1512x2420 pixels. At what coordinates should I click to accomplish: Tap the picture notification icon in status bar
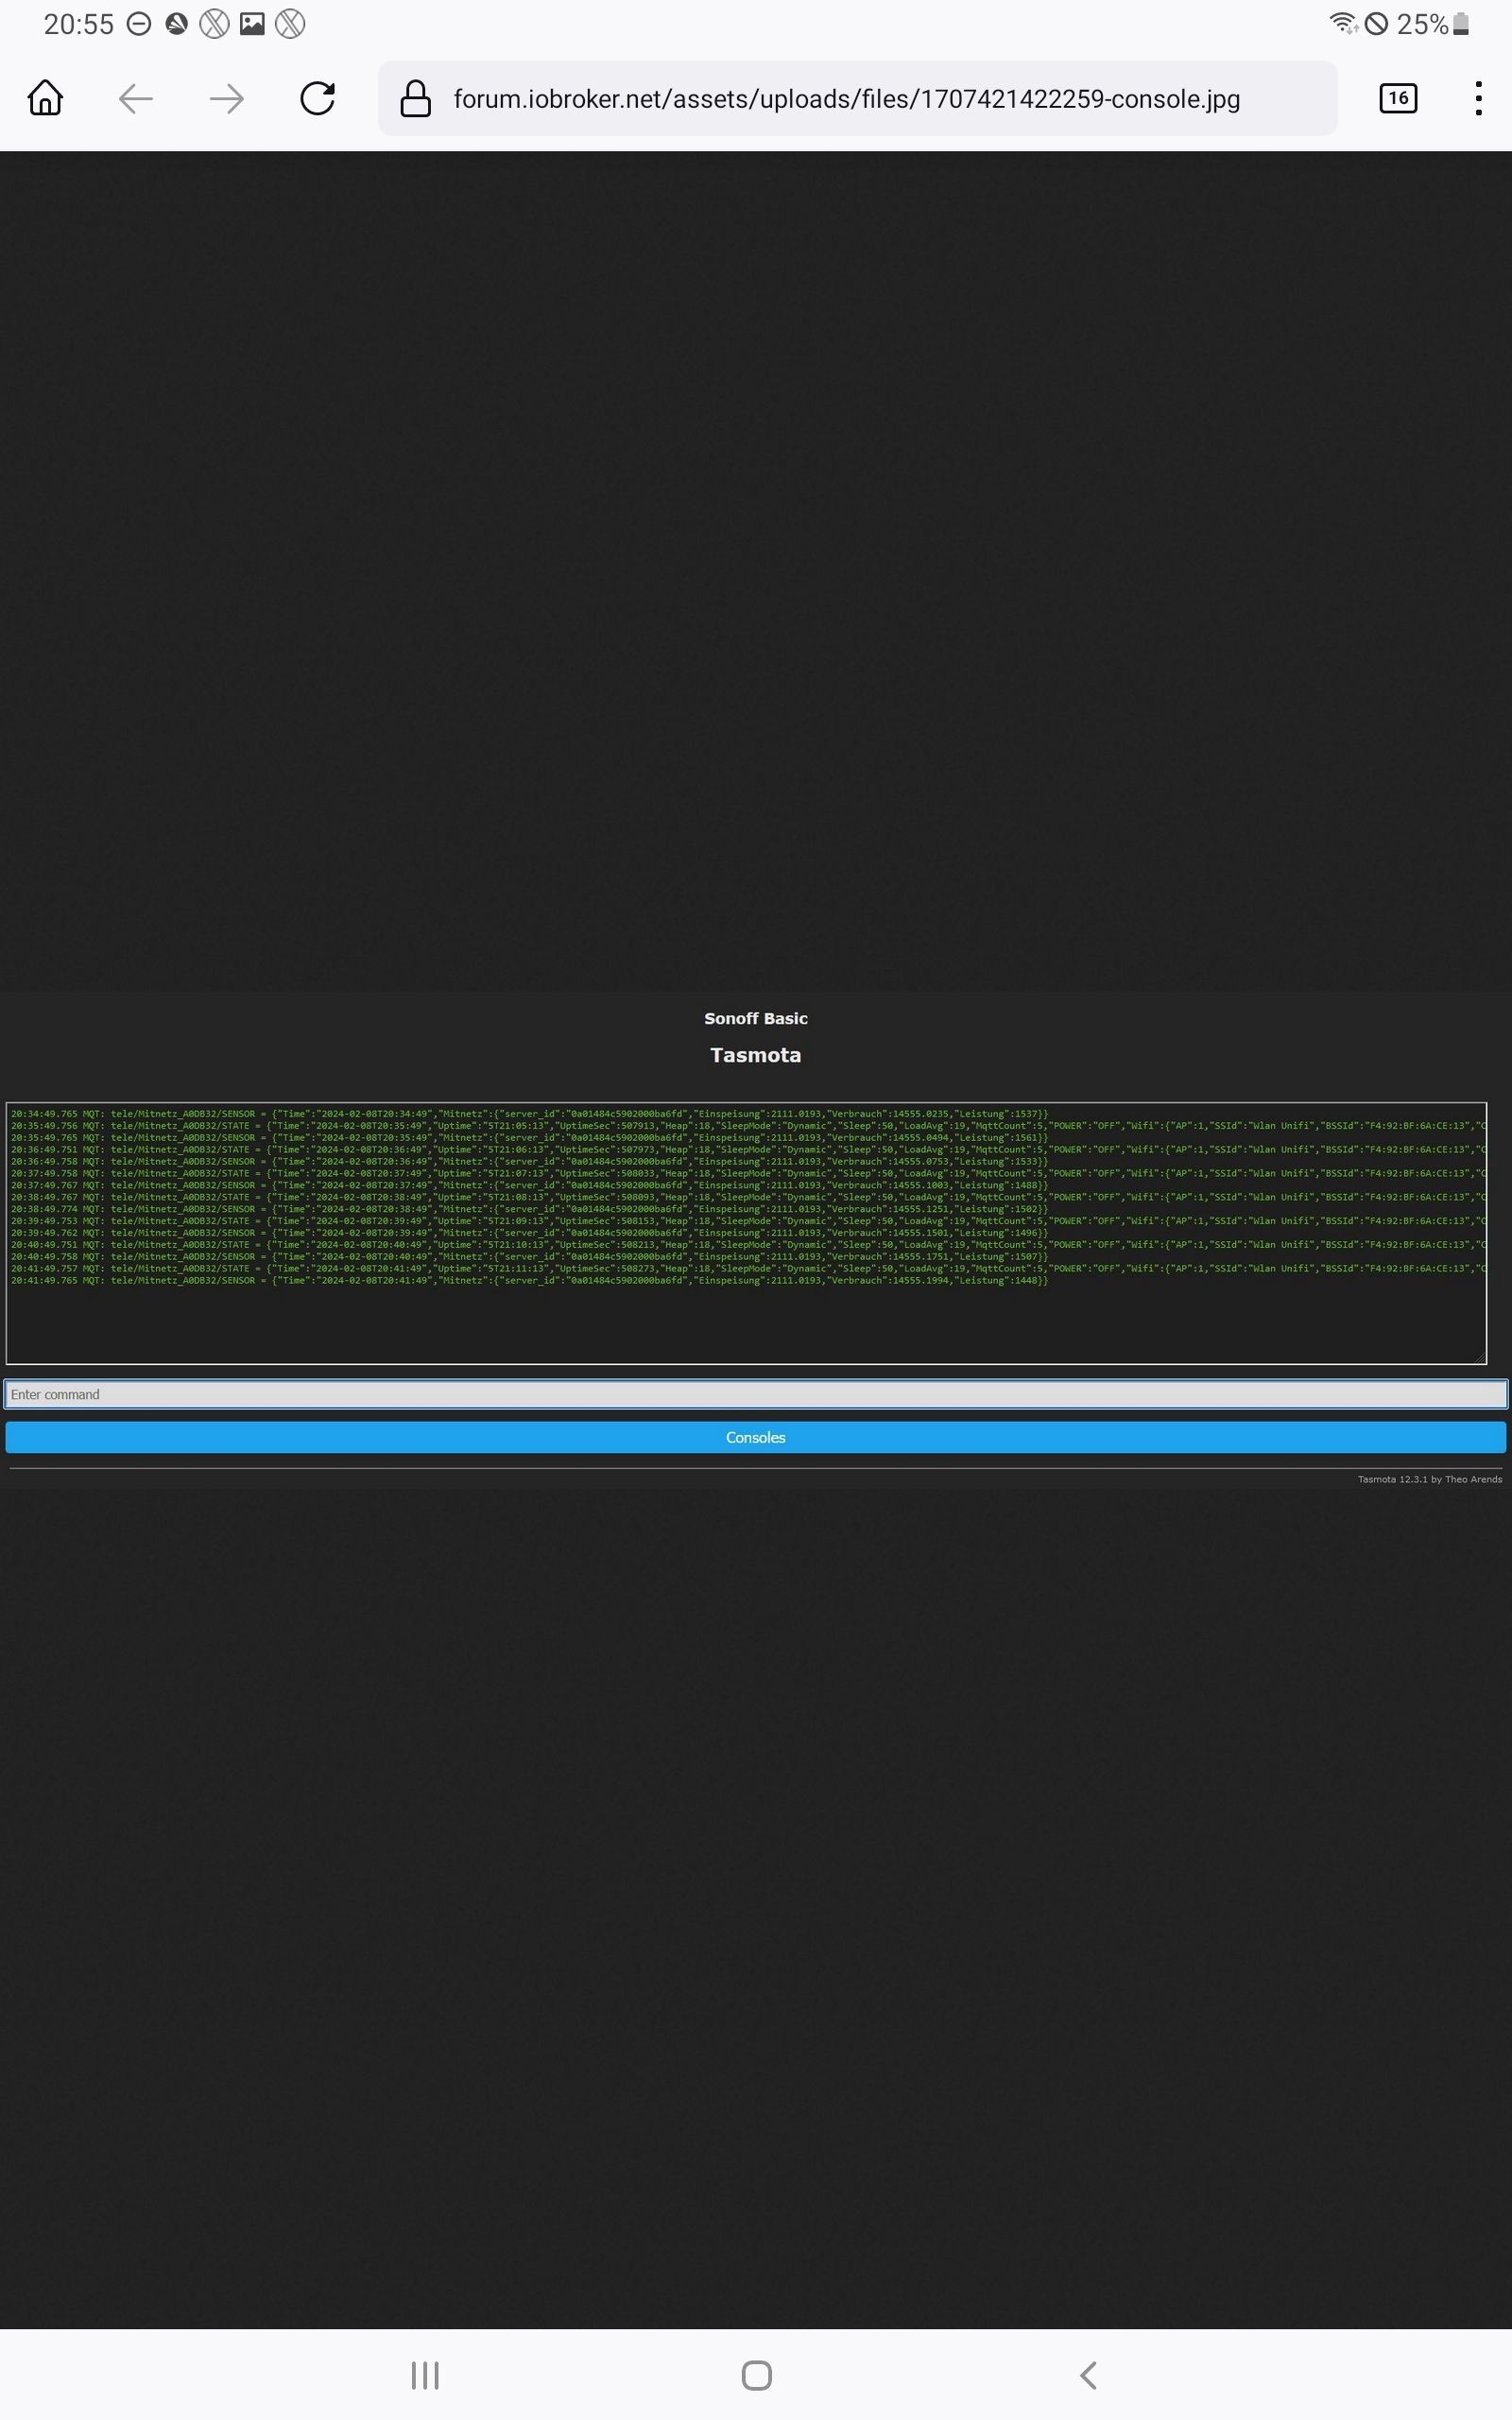(x=252, y=24)
